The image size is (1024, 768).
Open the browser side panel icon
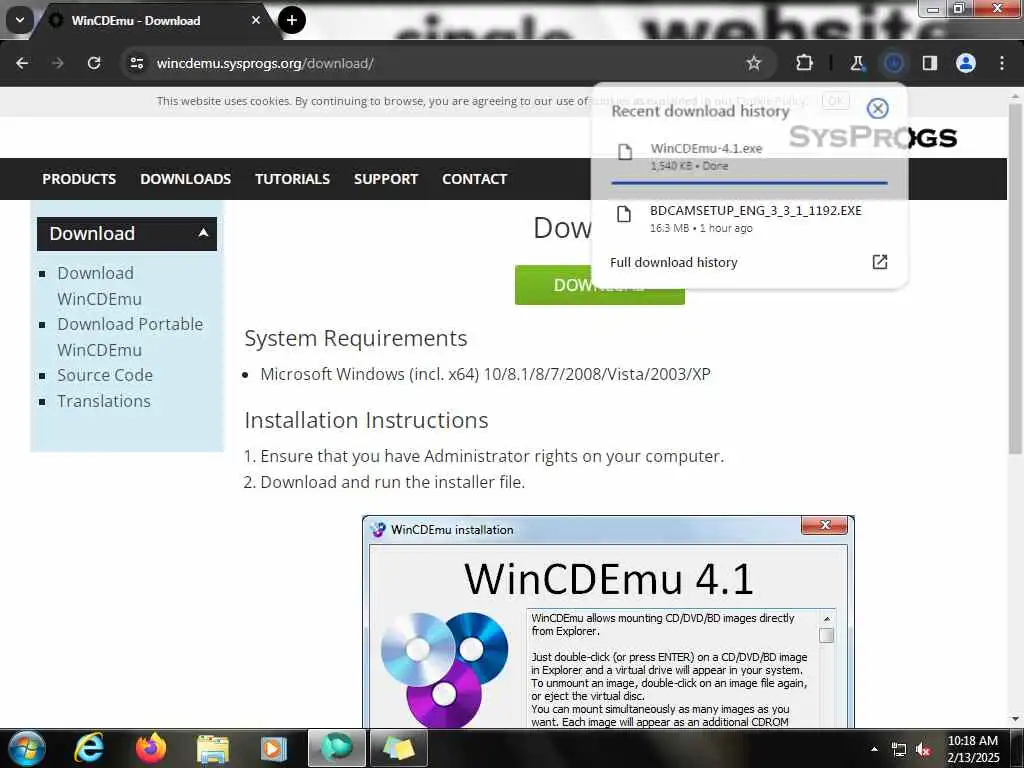(x=930, y=63)
